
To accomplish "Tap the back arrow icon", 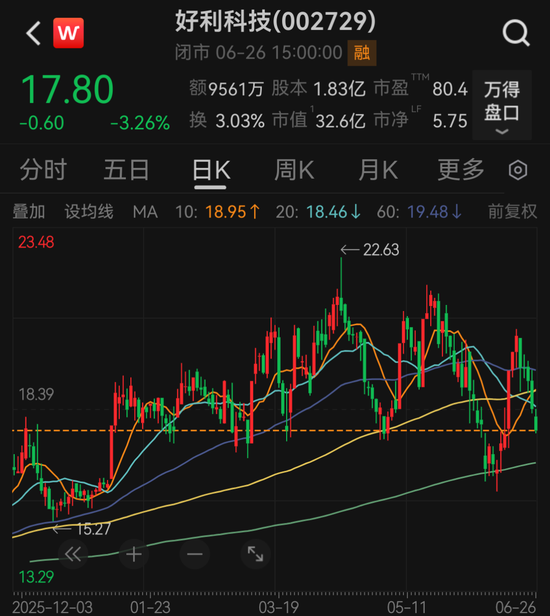I will (x=33, y=33).
